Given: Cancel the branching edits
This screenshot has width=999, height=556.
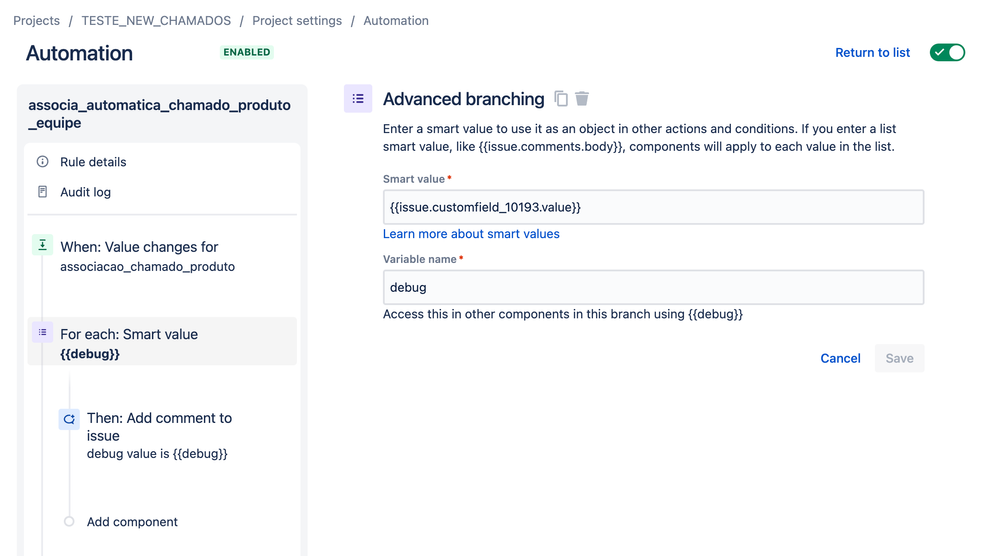Looking at the screenshot, I should point(840,358).
